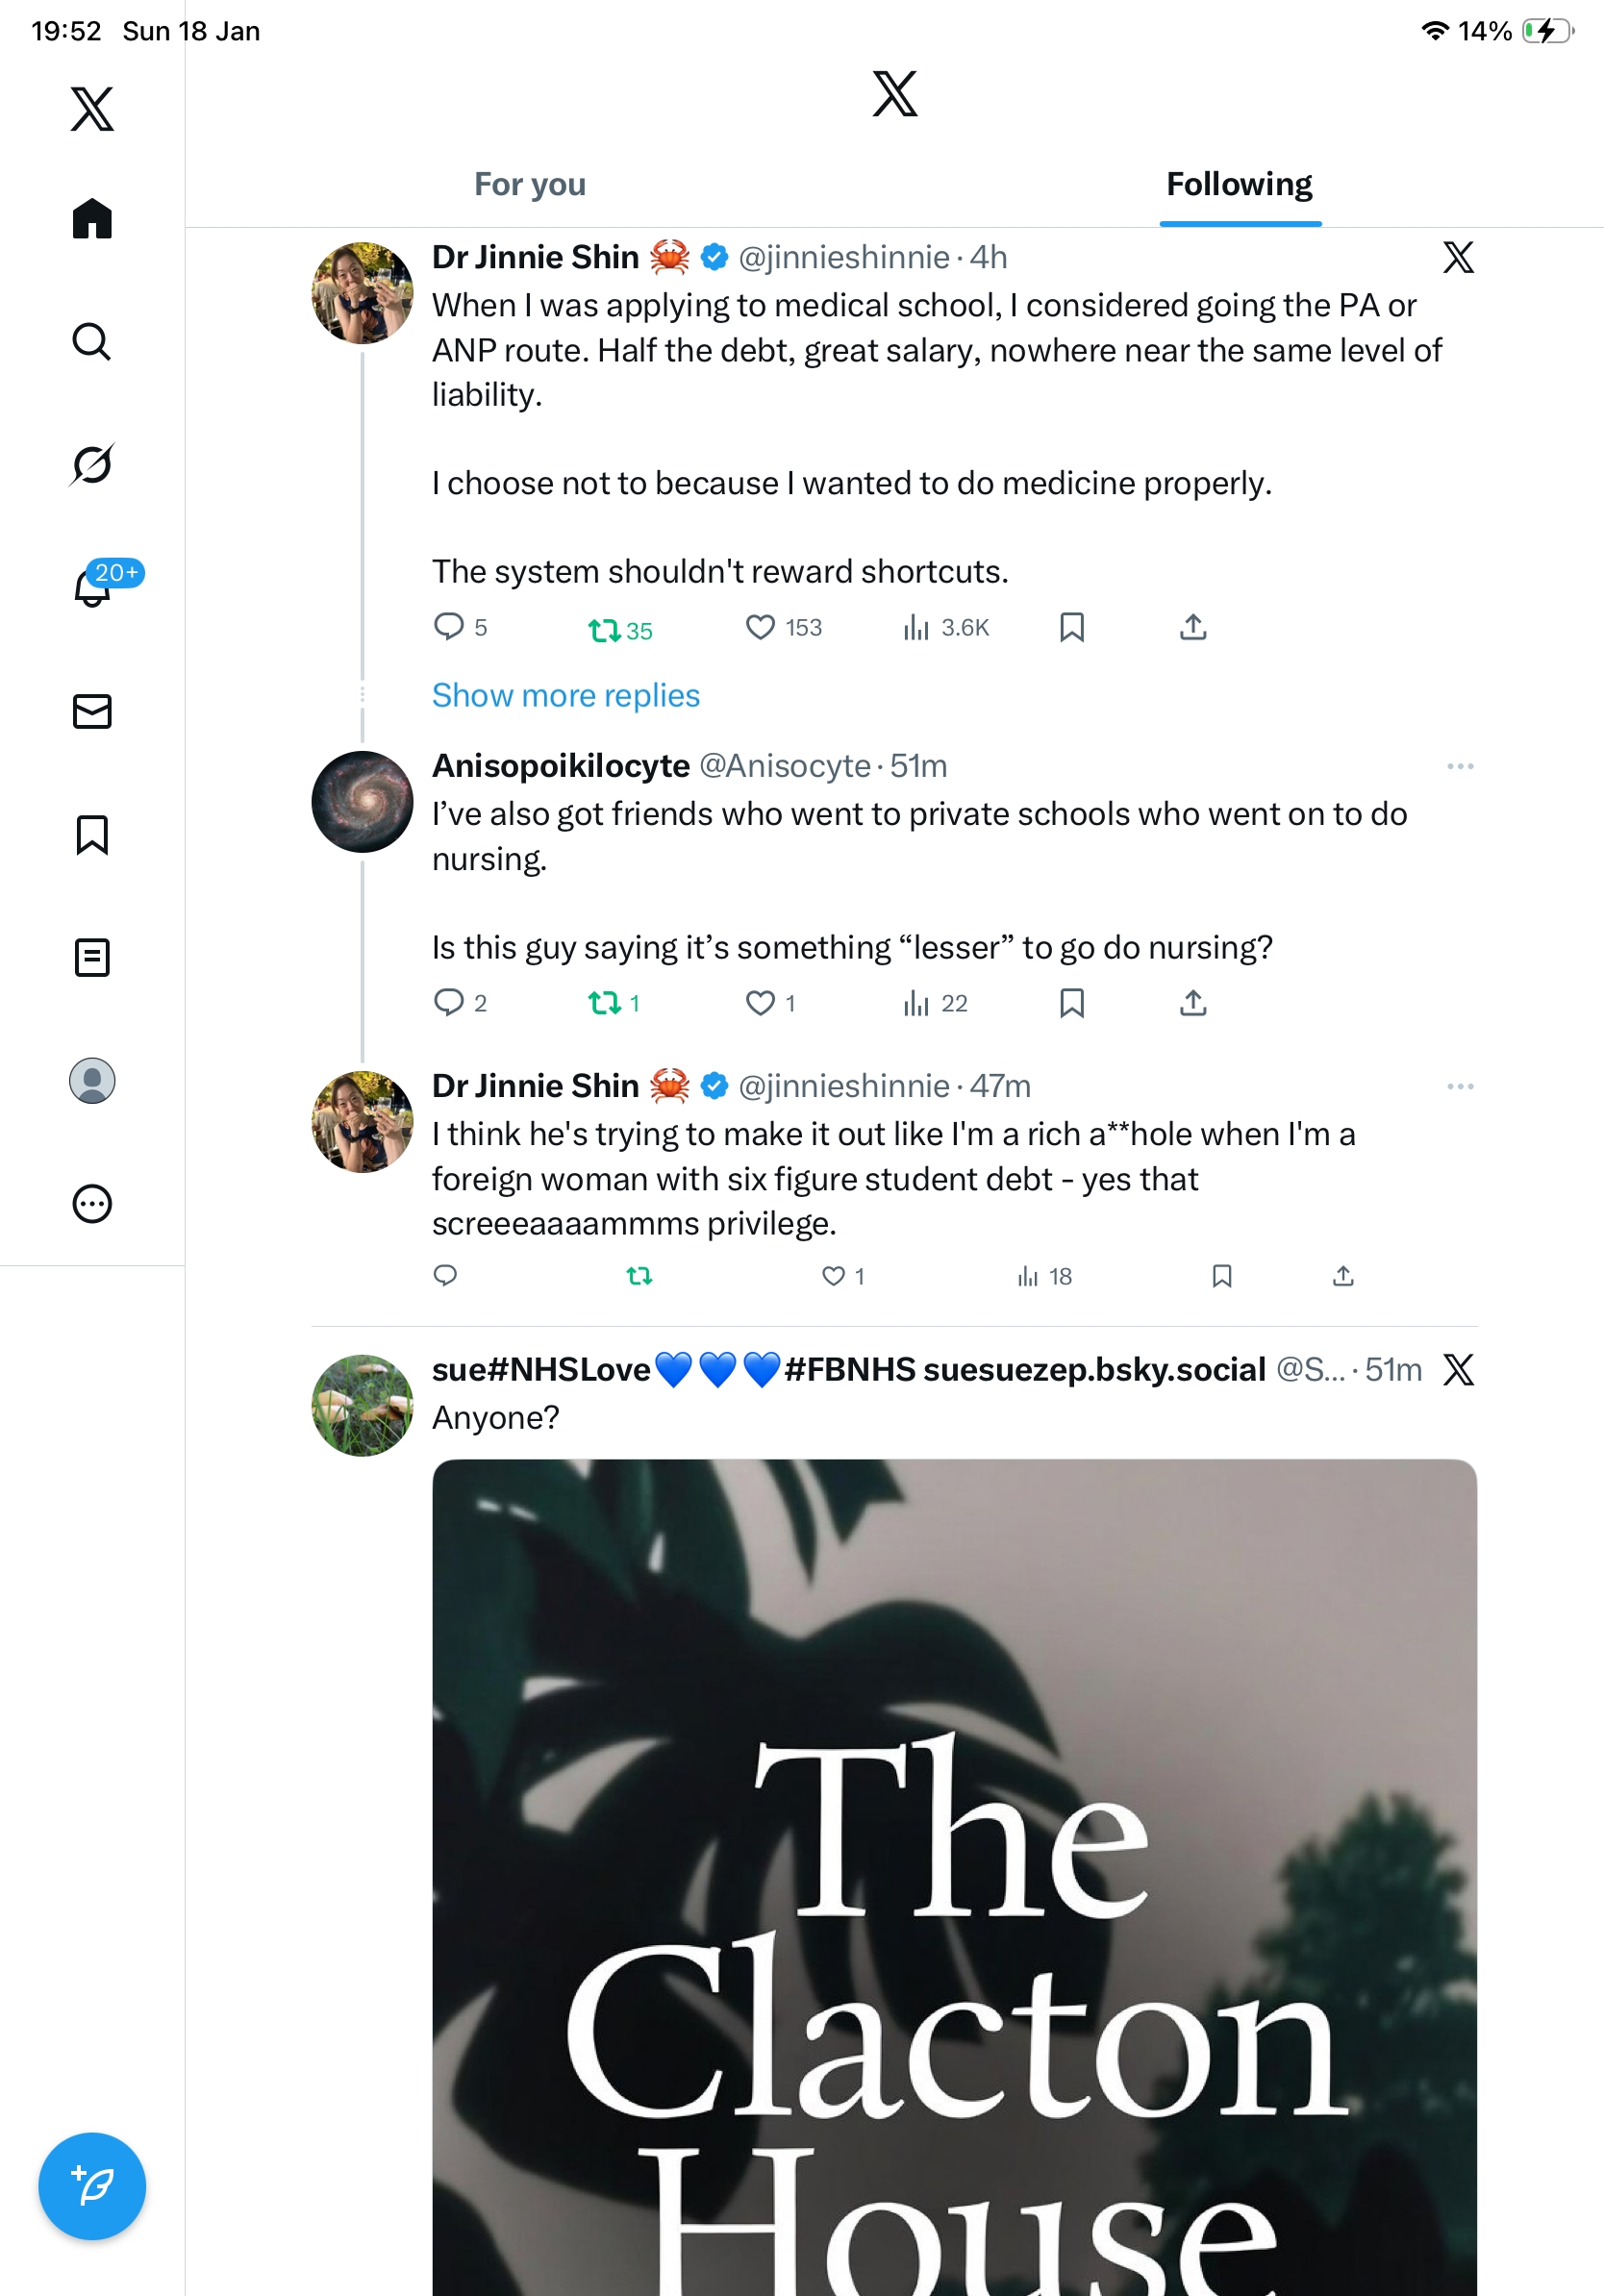The image size is (1604, 2296).
Task: Click Show more replies link
Action: pyautogui.click(x=565, y=695)
